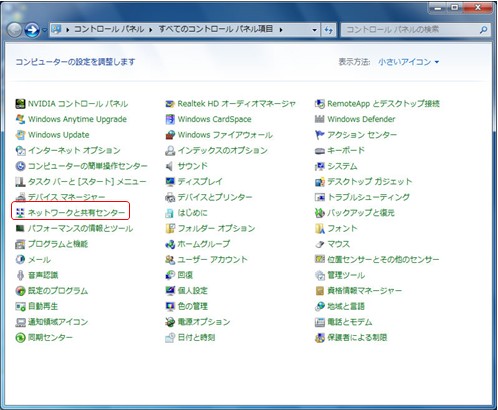Click the サウンド speaker icon

pyautogui.click(x=170, y=166)
